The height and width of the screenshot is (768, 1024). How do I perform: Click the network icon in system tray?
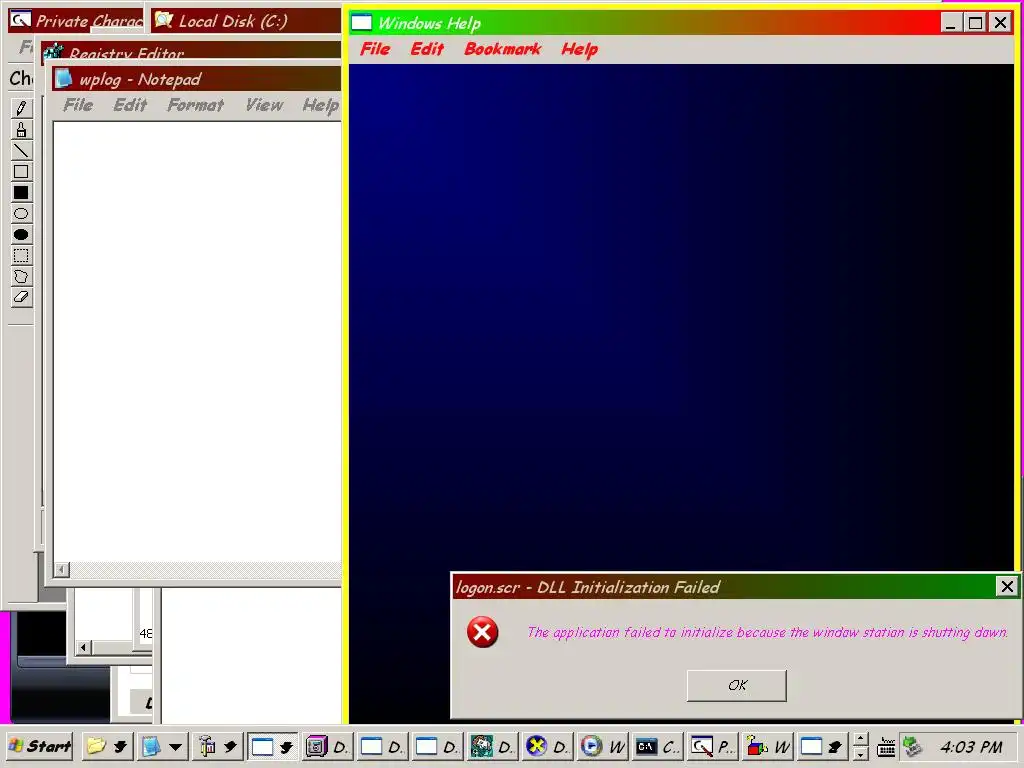pyautogui.click(x=912, y=746)
